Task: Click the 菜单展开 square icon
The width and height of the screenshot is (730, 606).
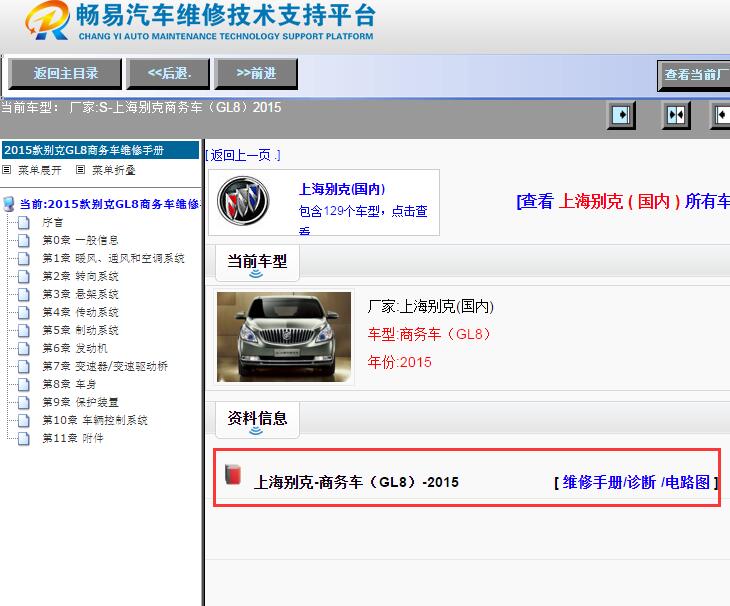Action: (x=7, y=170)
